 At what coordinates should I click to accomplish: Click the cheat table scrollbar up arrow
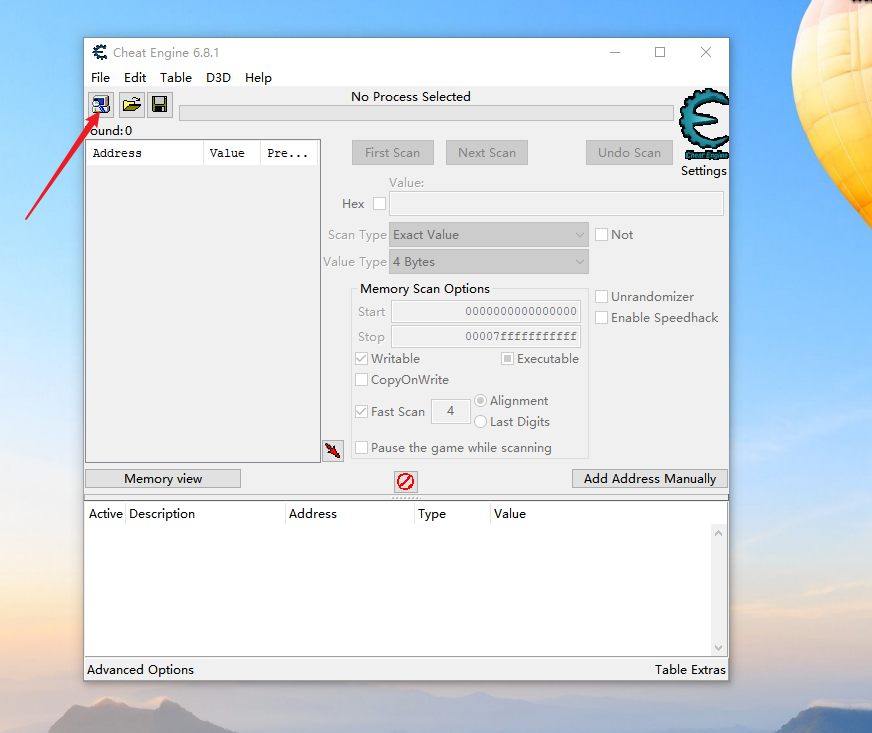pyautogui.click(x=719, y=533)
